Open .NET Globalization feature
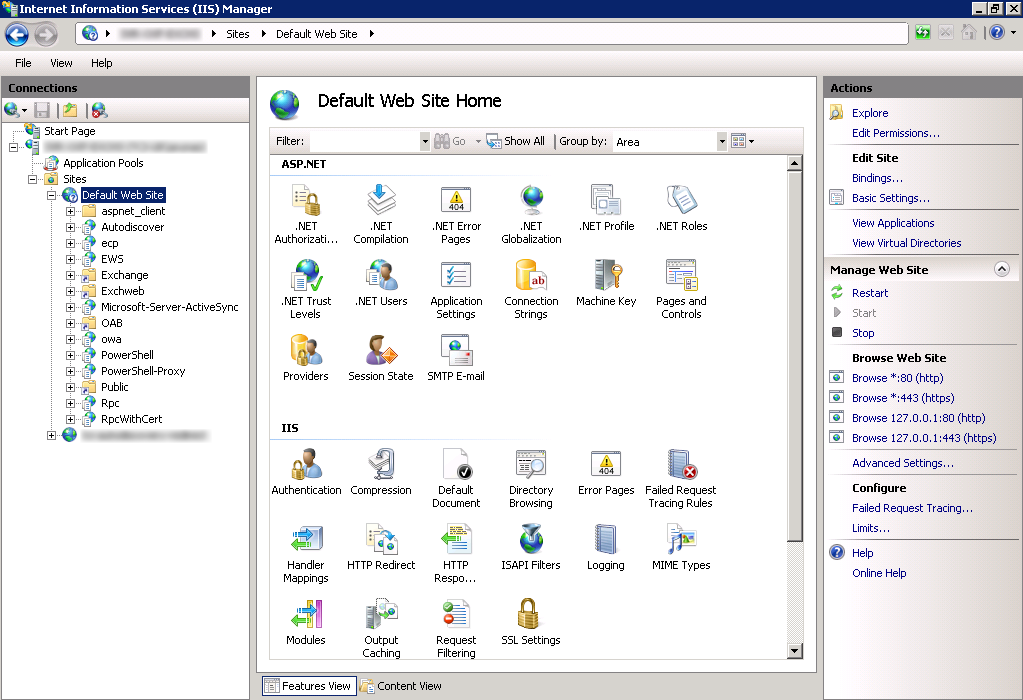1023x700 pixels. (x=531, y=214)
